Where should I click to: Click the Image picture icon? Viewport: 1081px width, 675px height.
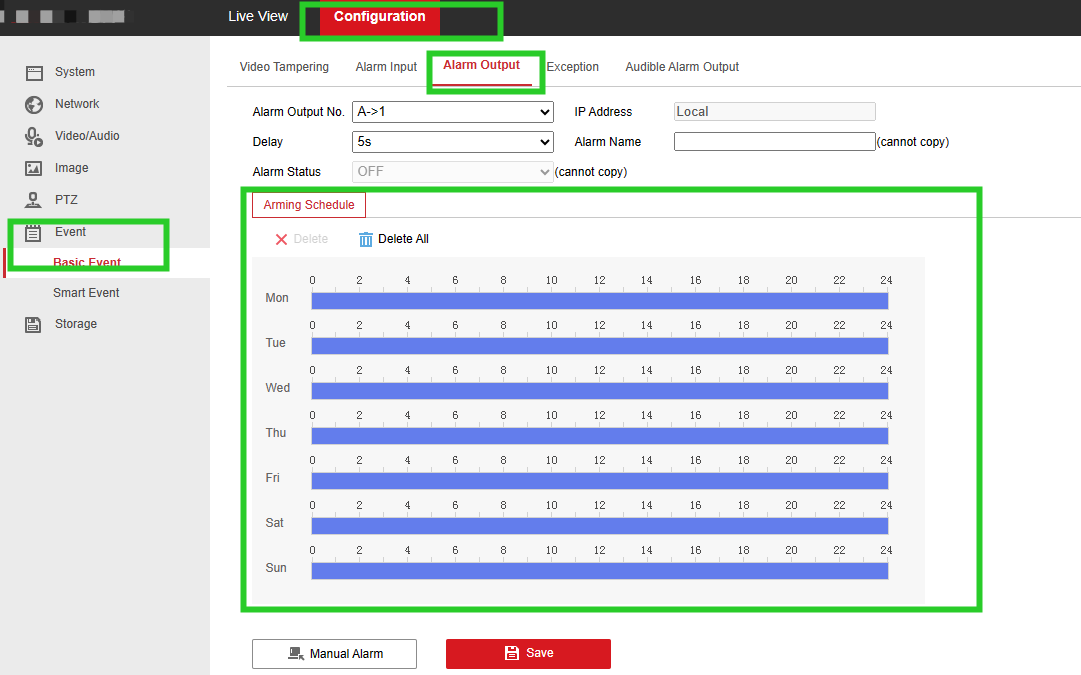(x=34, y=169)
